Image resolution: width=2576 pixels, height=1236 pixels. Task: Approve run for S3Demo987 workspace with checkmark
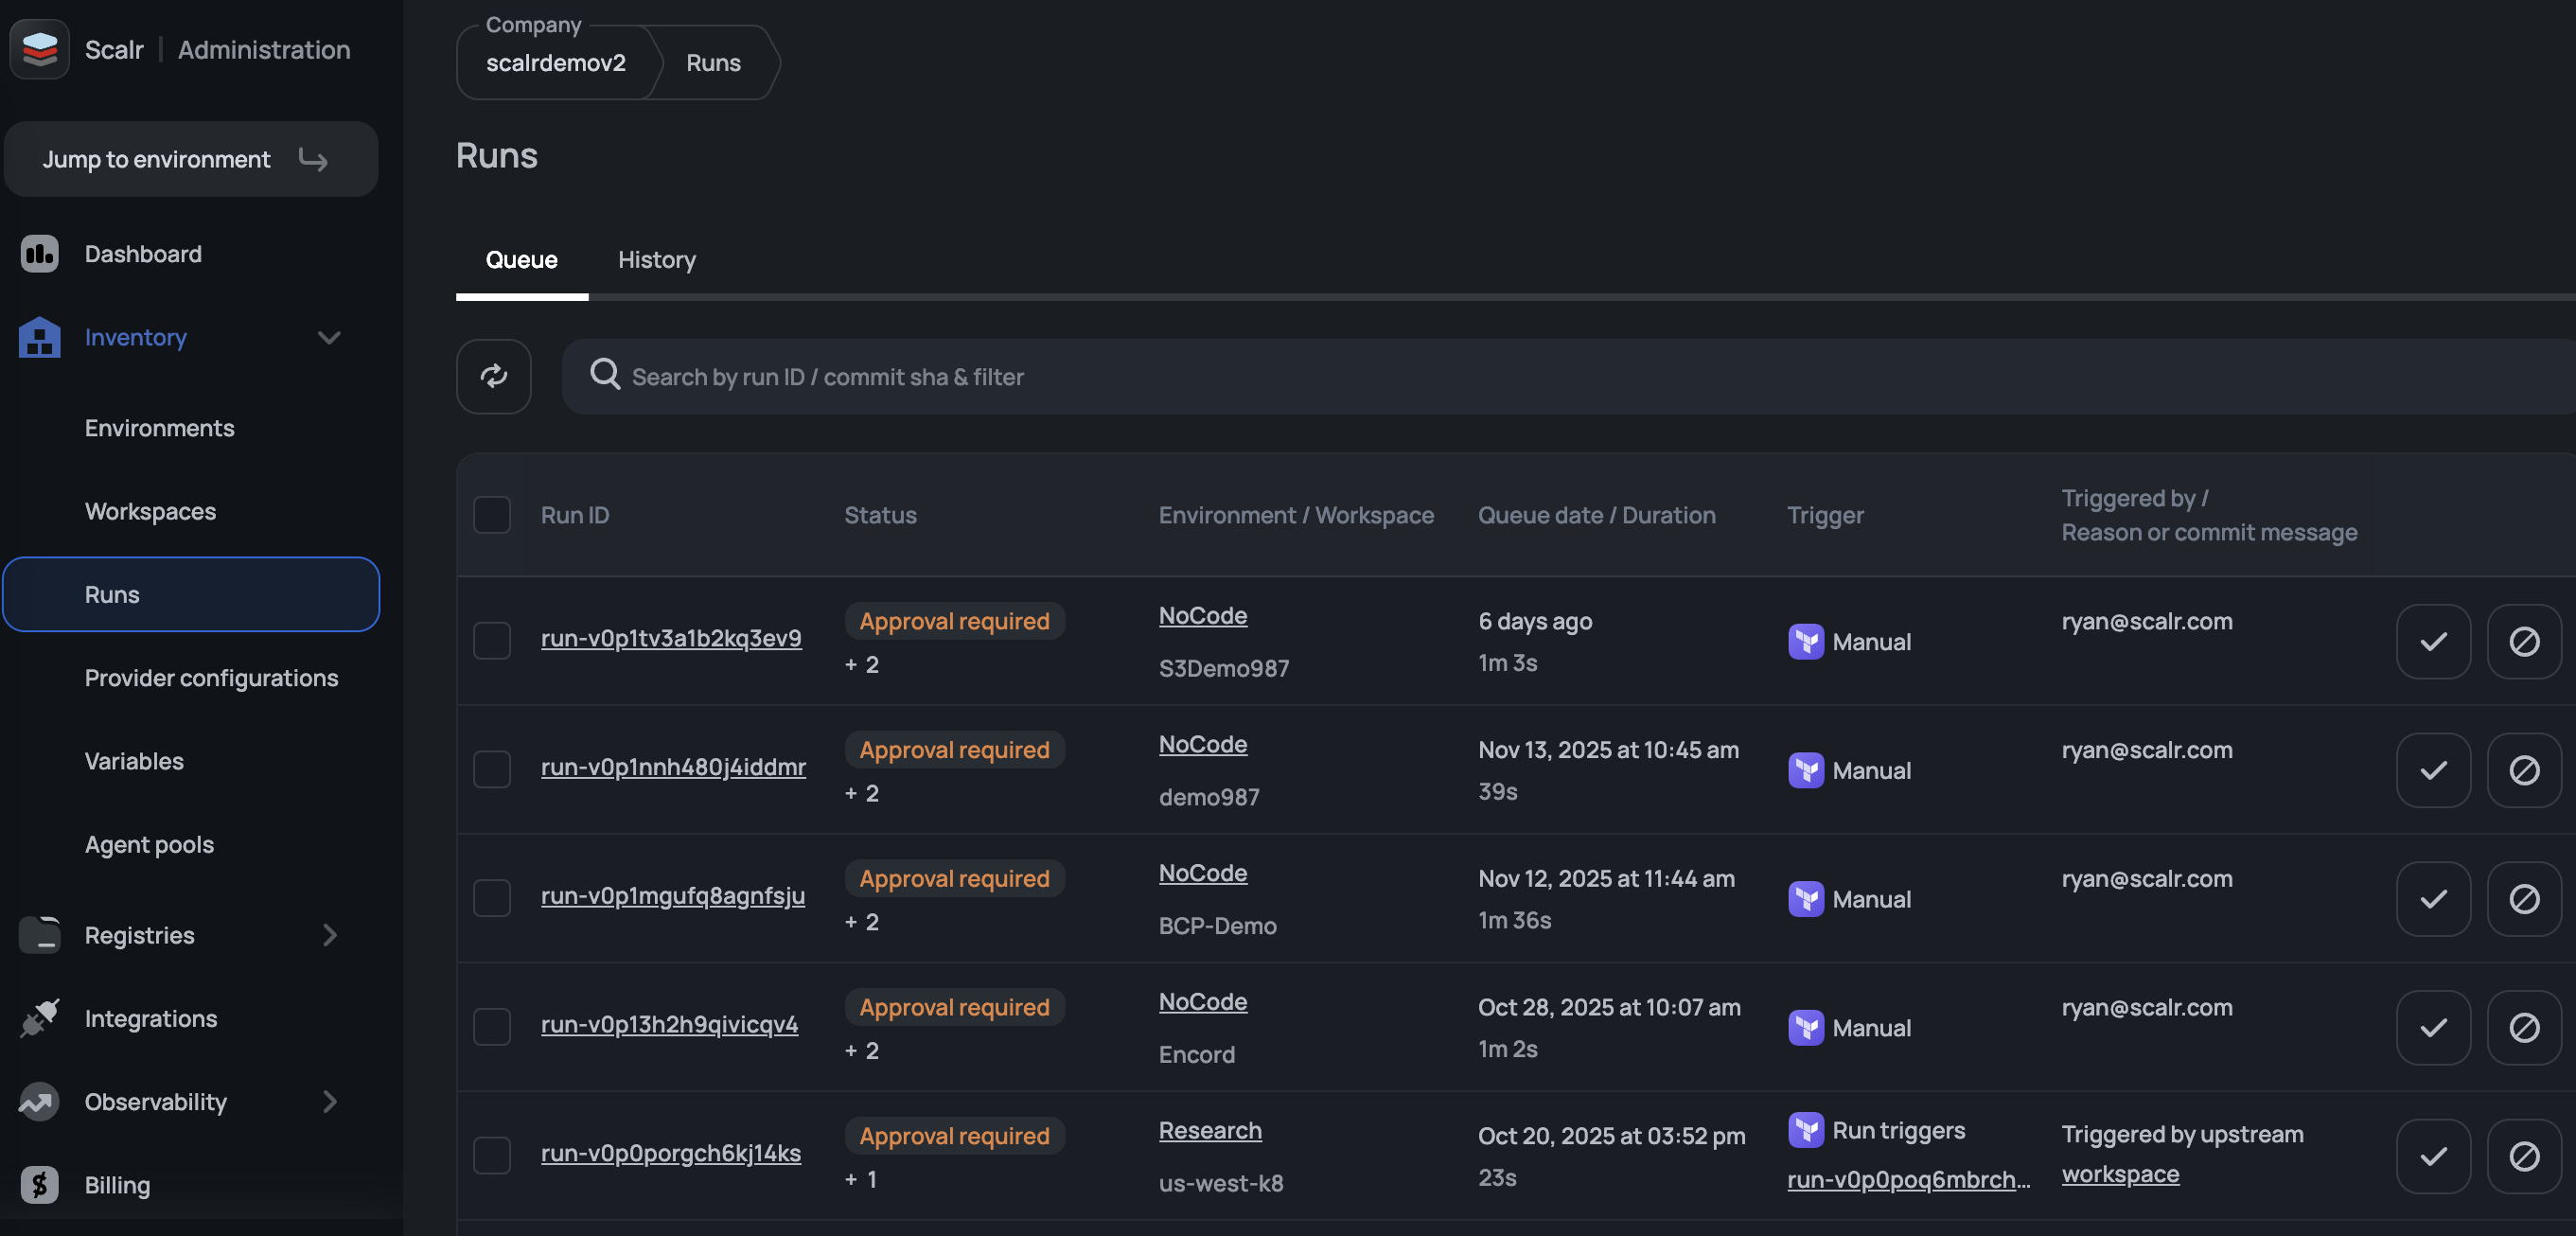[2432, 641]
